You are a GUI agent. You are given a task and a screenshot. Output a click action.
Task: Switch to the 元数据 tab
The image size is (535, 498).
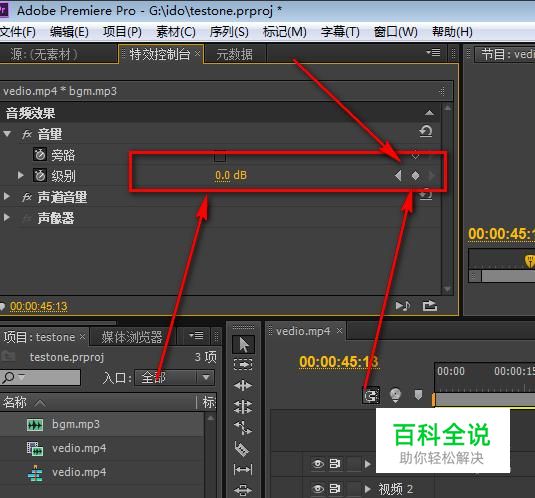point(234,55)
